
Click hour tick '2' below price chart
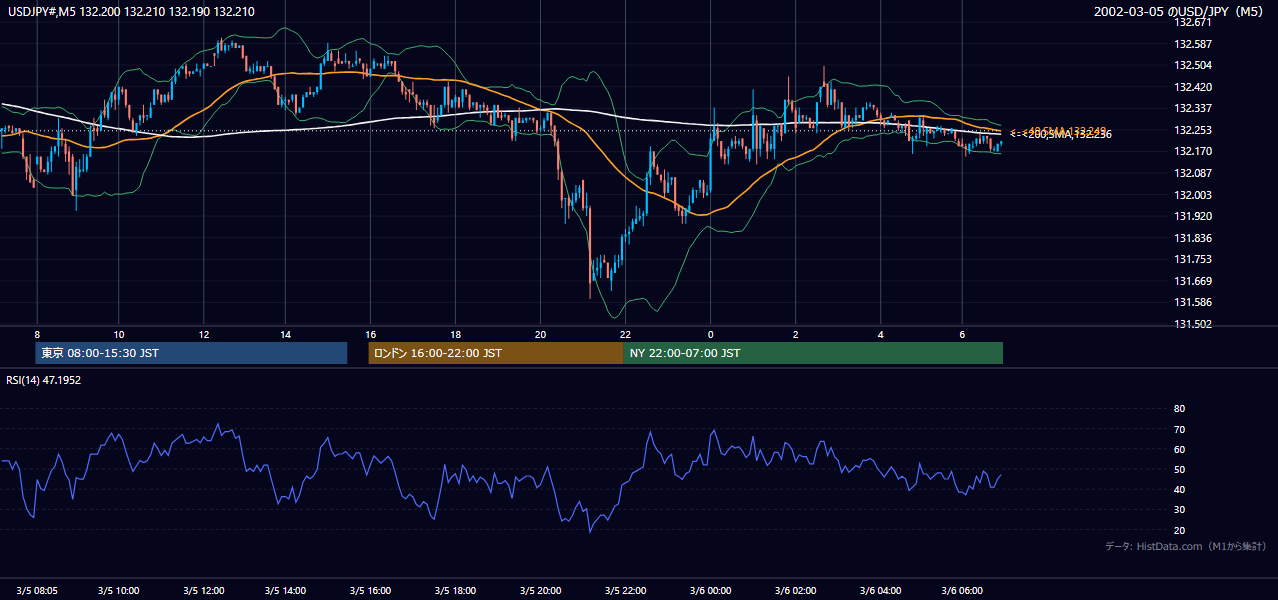point(795,334)
